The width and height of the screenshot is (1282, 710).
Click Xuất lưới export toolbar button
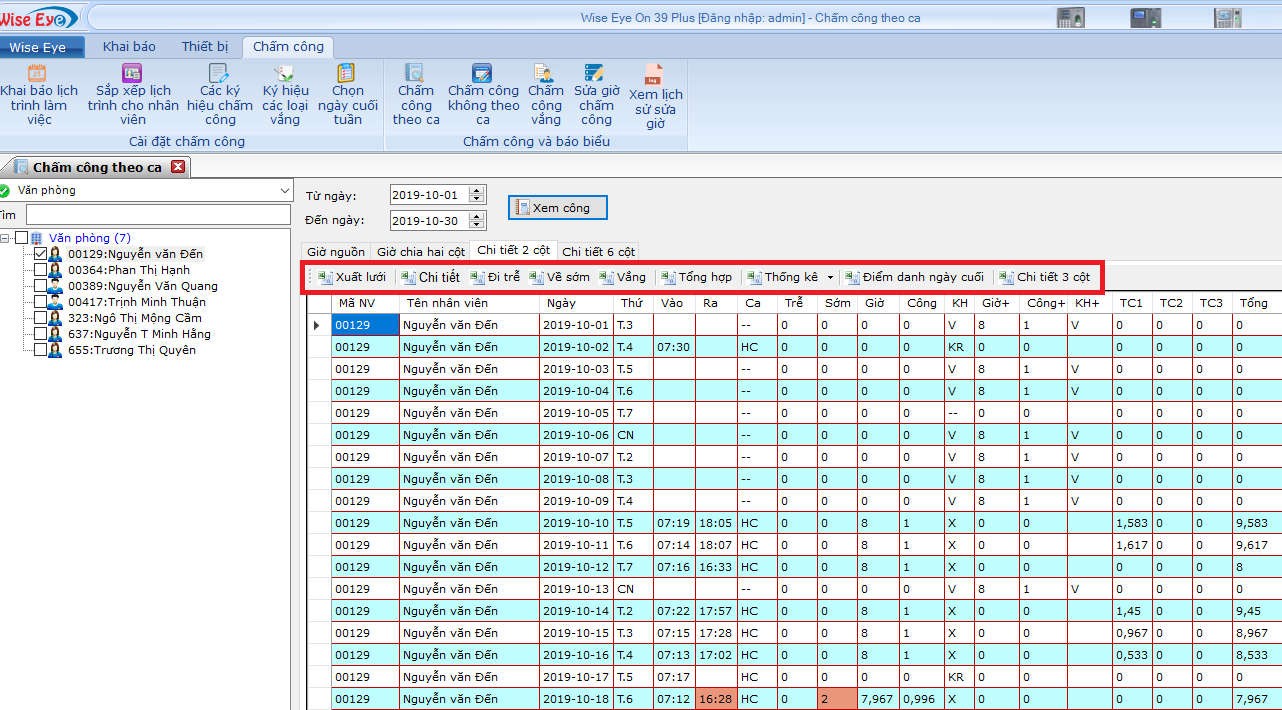(352, 277)
